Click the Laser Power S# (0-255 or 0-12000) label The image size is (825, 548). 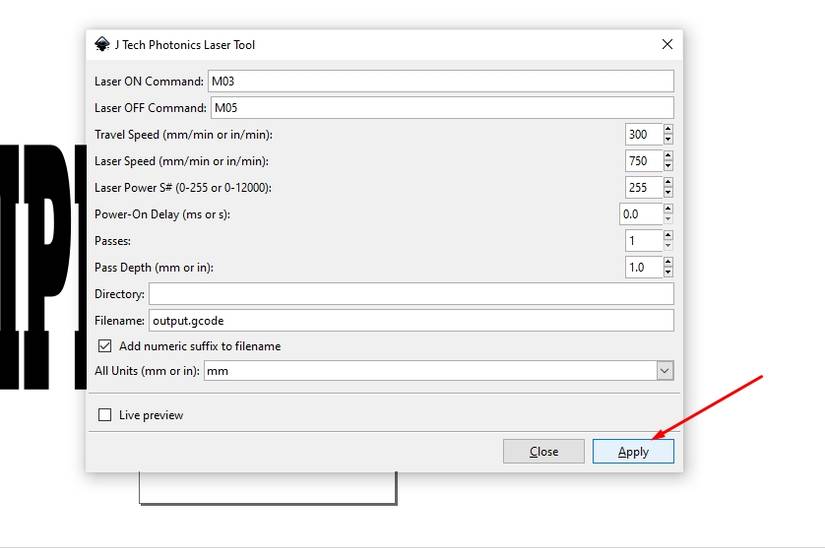click(183, 188)
